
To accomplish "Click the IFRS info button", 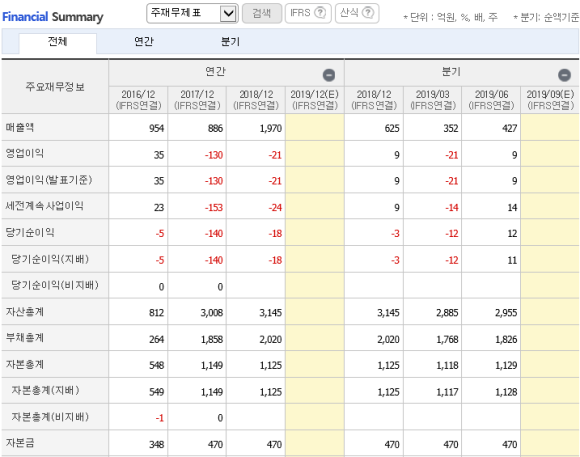I will click(308, 14).
